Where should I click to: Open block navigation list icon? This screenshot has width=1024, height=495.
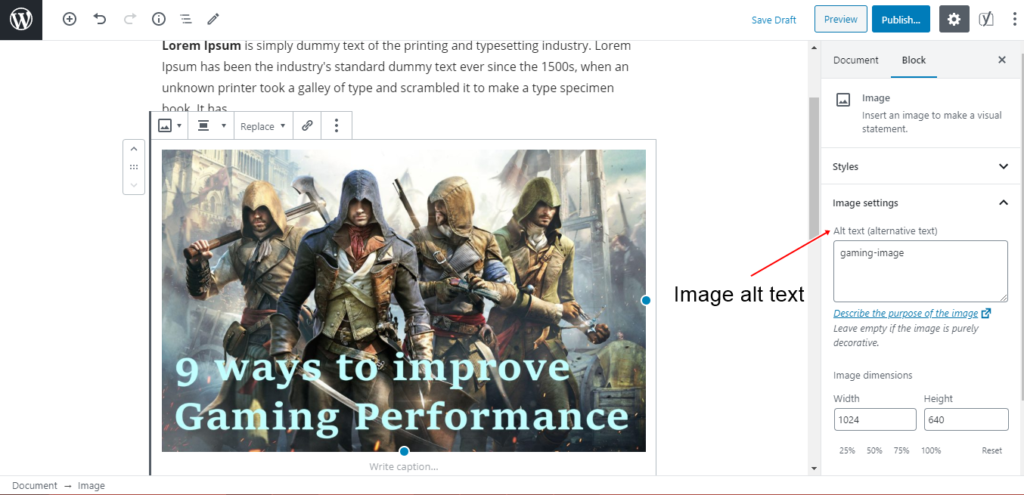tap(186, 20)
